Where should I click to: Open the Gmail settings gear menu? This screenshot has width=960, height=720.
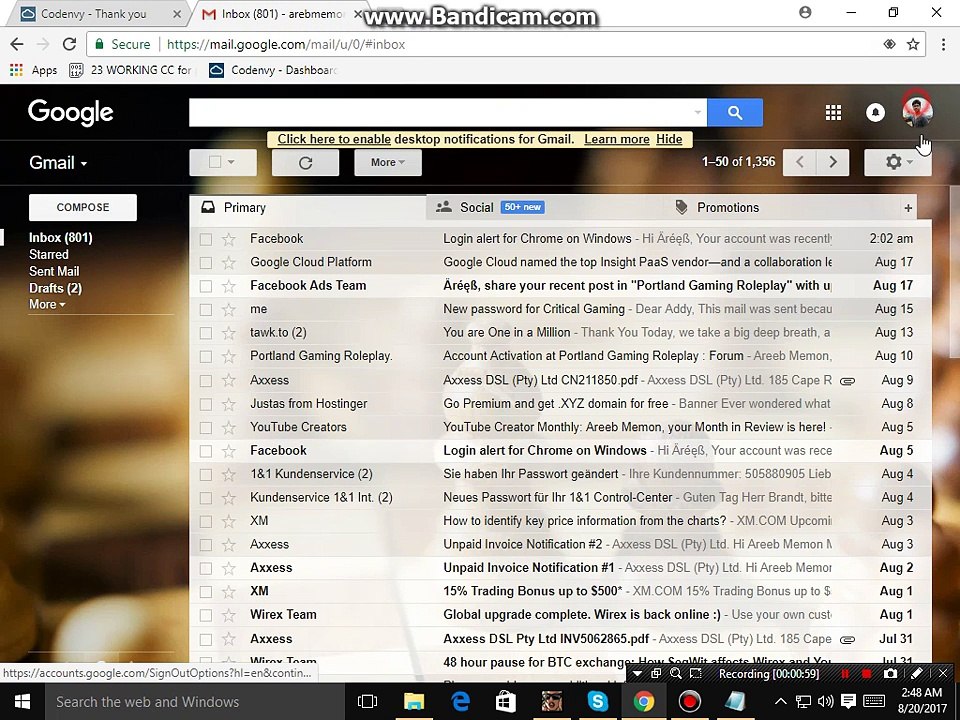point(898,162)
